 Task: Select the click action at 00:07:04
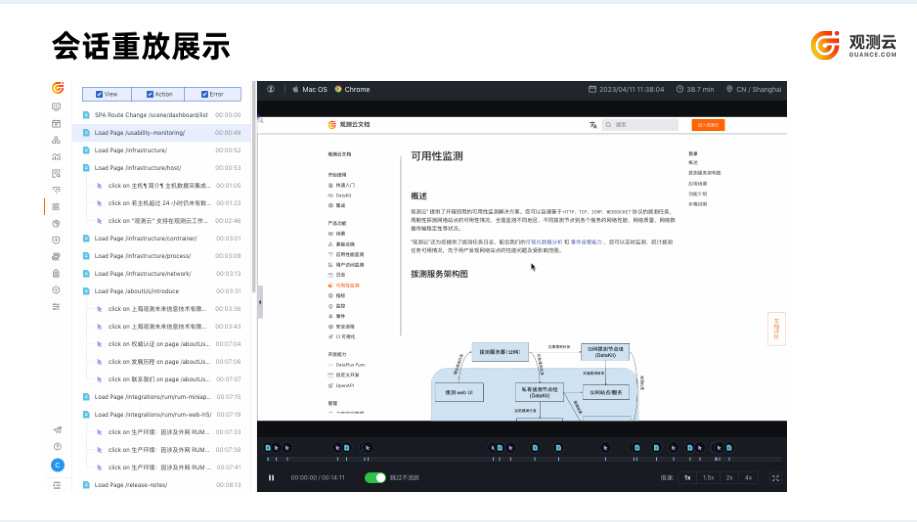[162, 344]
